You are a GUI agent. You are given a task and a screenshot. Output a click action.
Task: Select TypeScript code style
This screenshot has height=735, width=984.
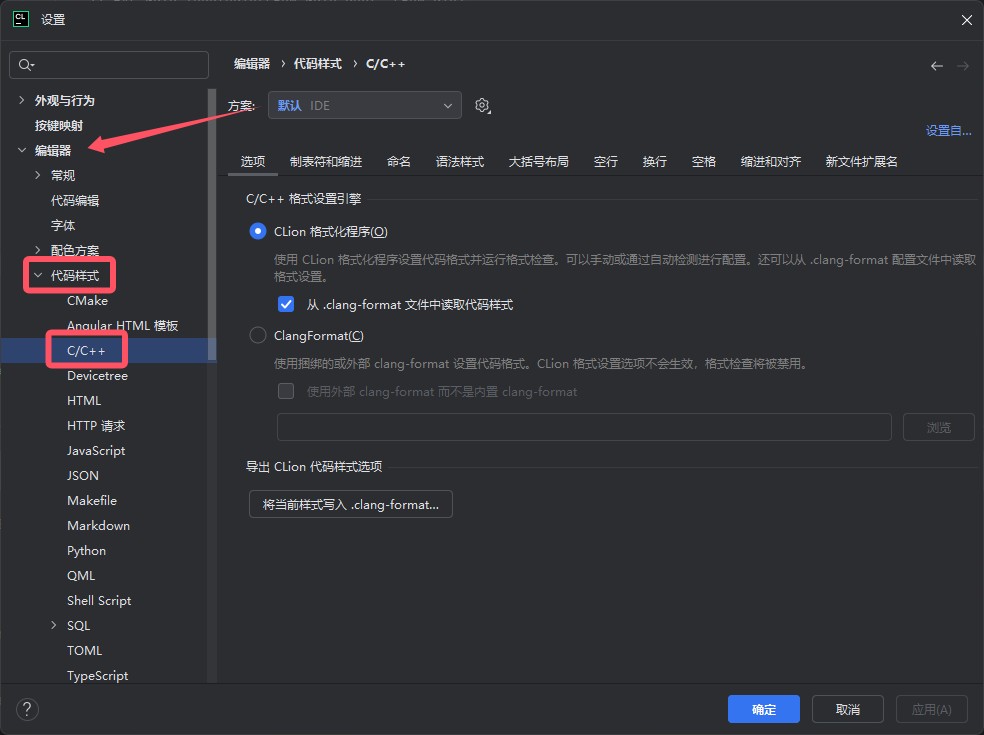(97, 675)
